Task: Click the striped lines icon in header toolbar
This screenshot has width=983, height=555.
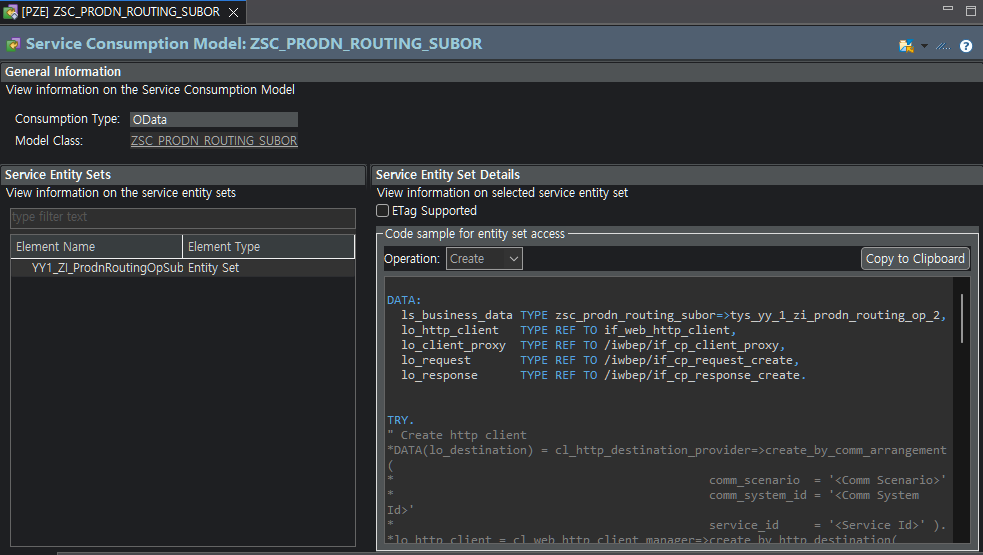Action: [943, 46]
